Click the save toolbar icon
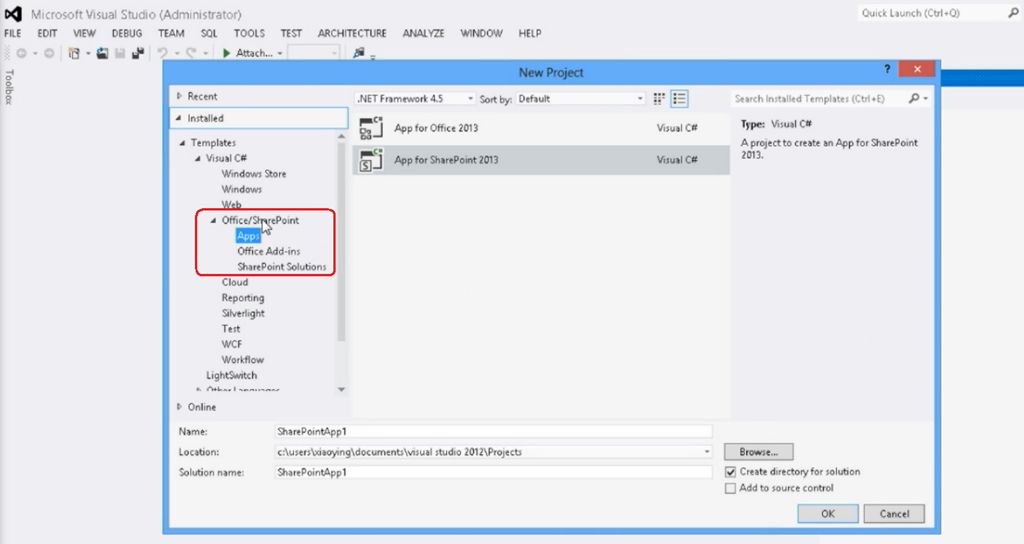Viewport: 1024px width, 544px height. pos(120,54)
